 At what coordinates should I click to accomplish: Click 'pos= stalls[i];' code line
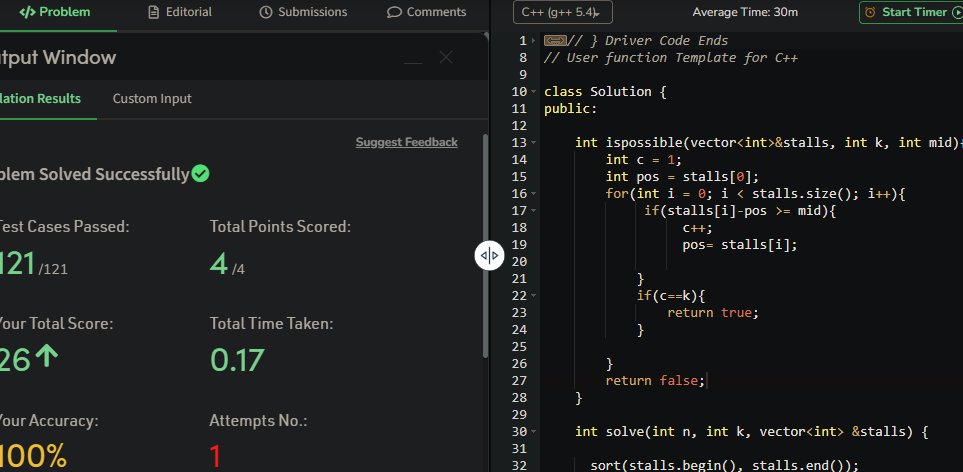(x=740, y=245)
